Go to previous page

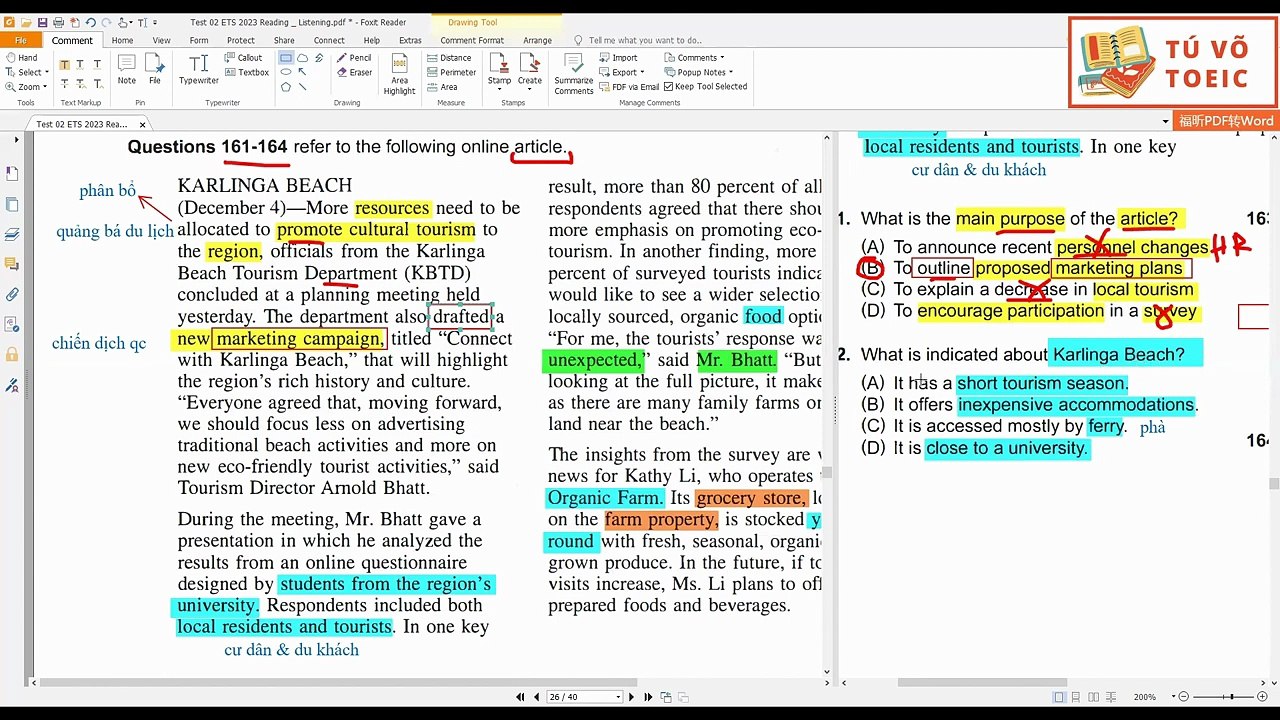[537, 697]
